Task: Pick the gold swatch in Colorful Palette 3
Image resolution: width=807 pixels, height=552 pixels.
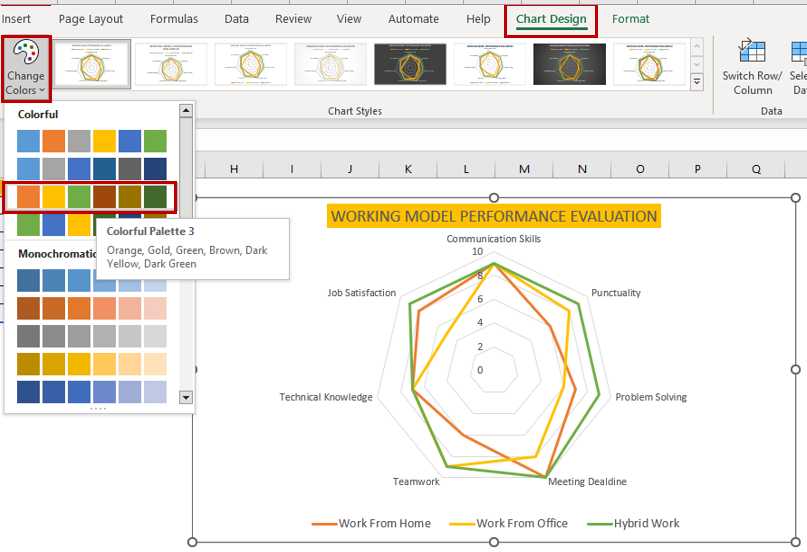Action: [54, 197]
